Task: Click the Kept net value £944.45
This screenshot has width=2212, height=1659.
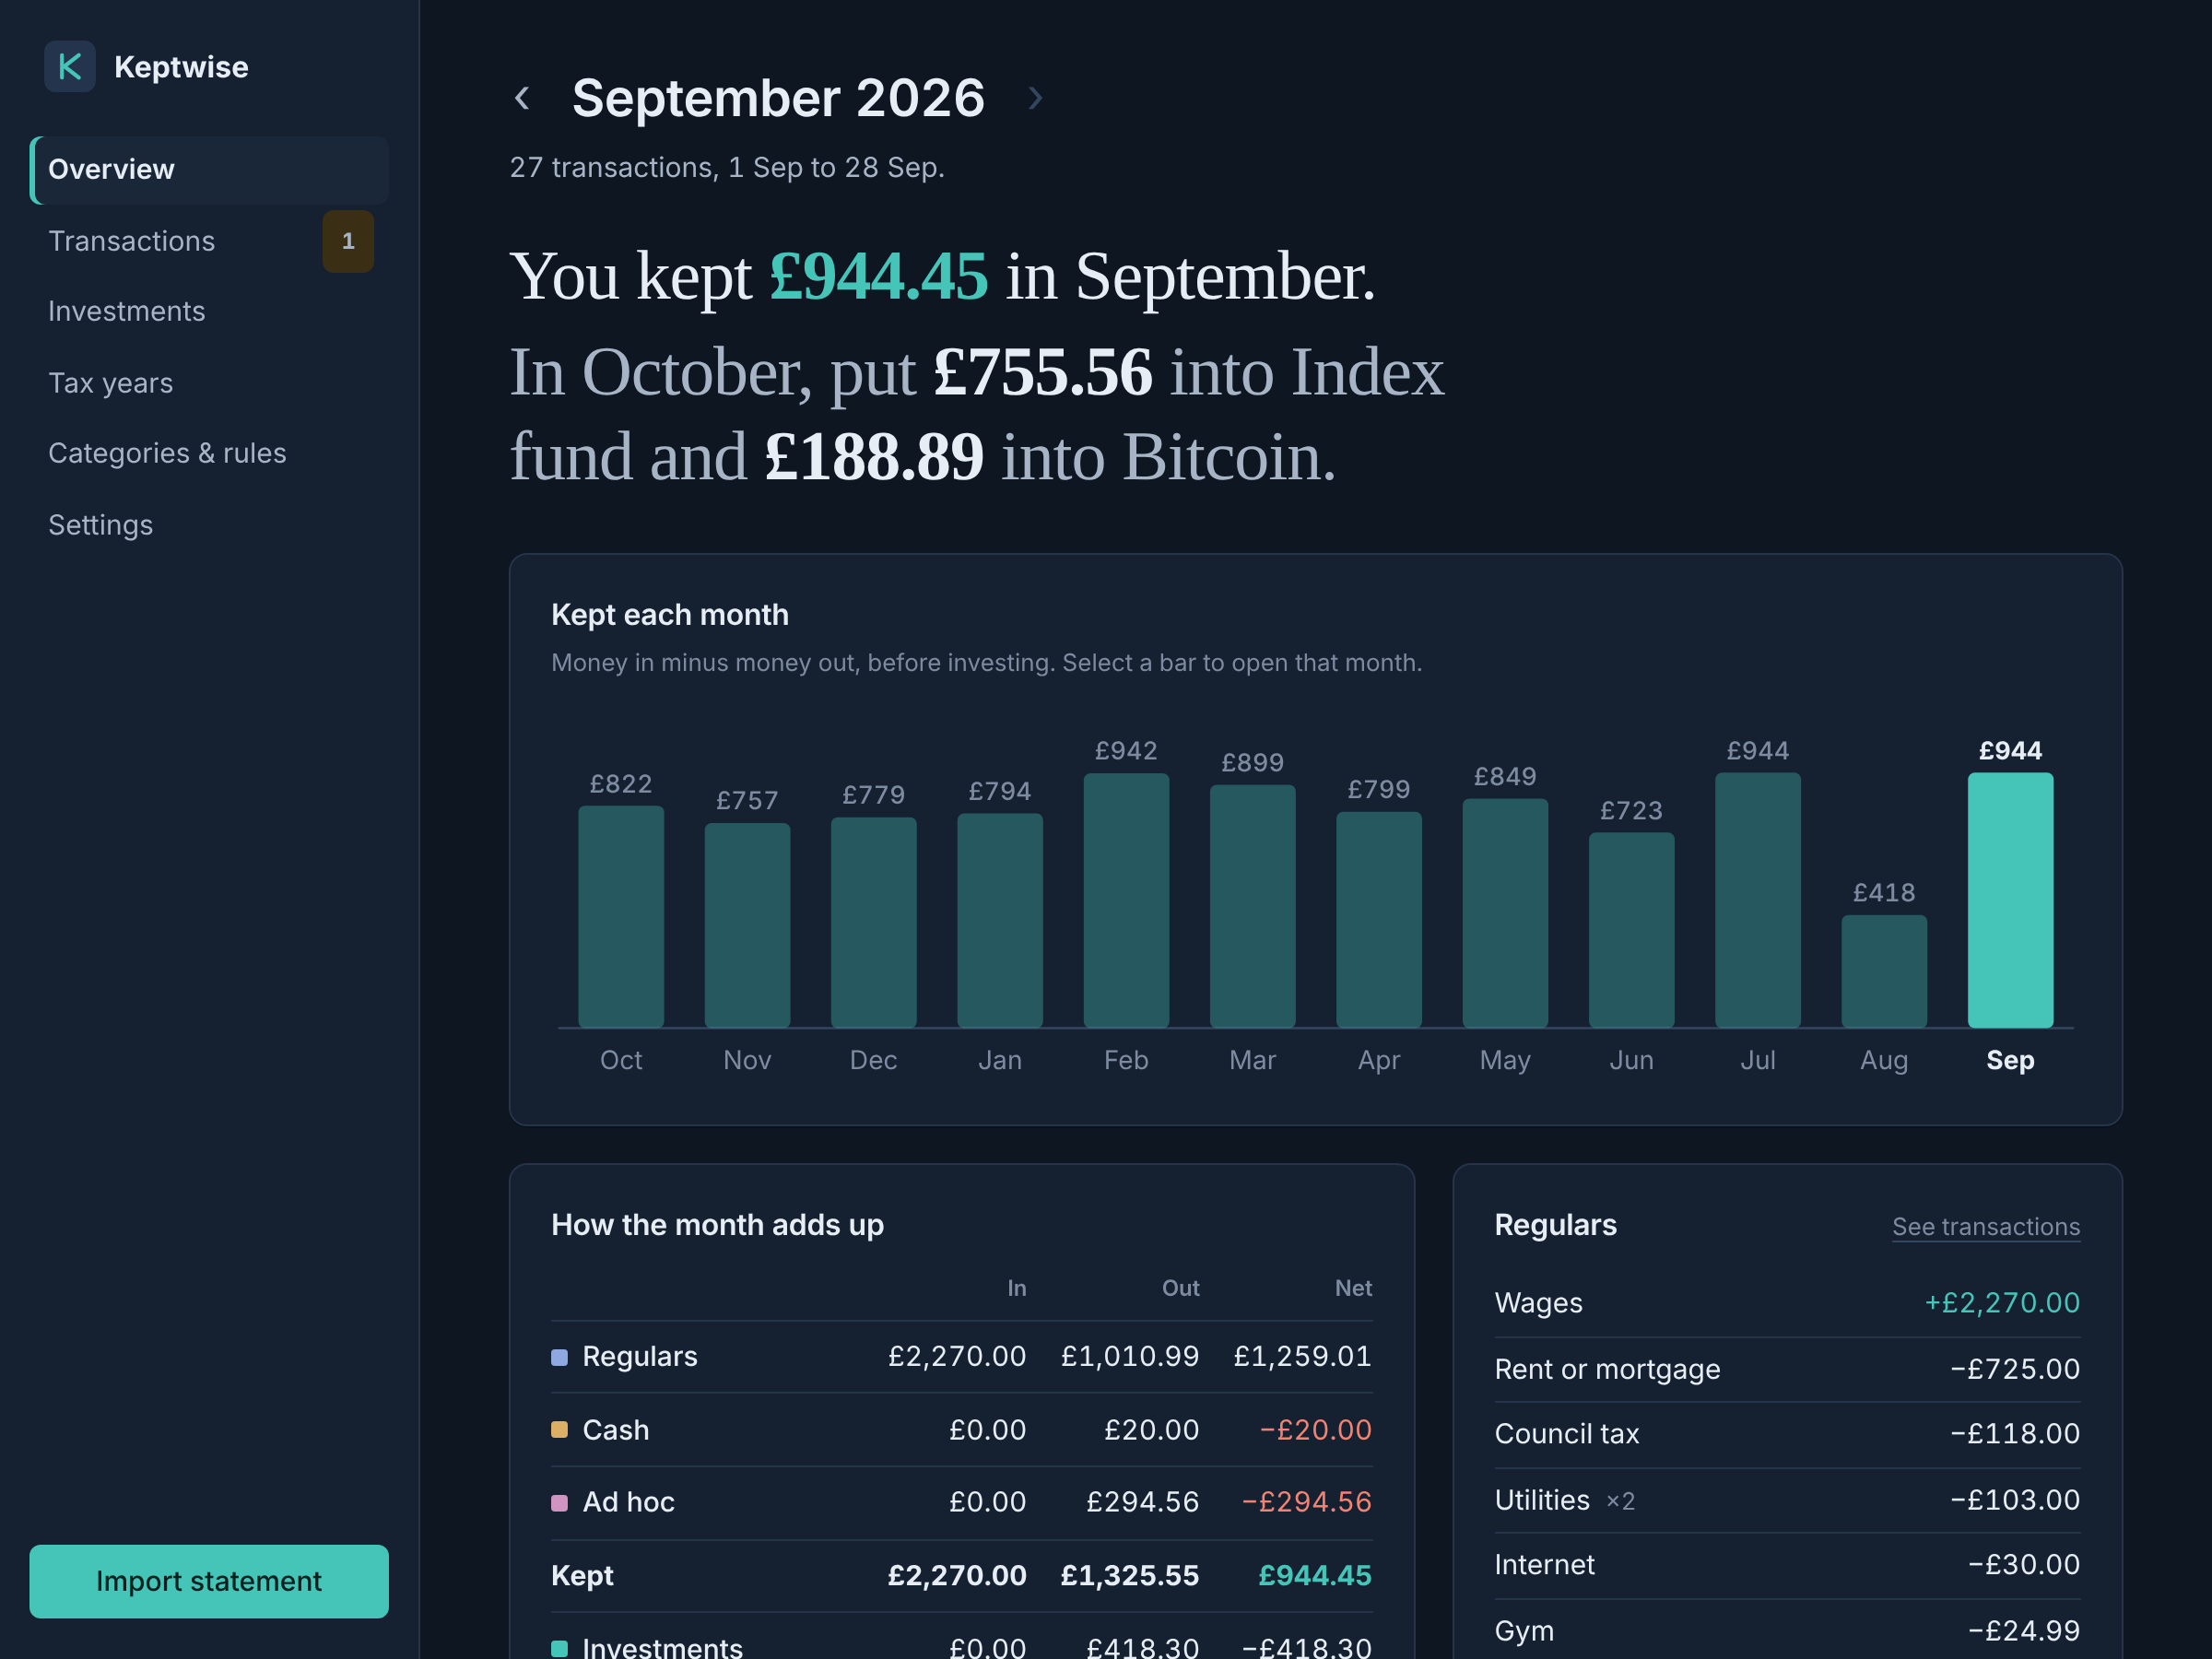Action: coord(1315,1576)
